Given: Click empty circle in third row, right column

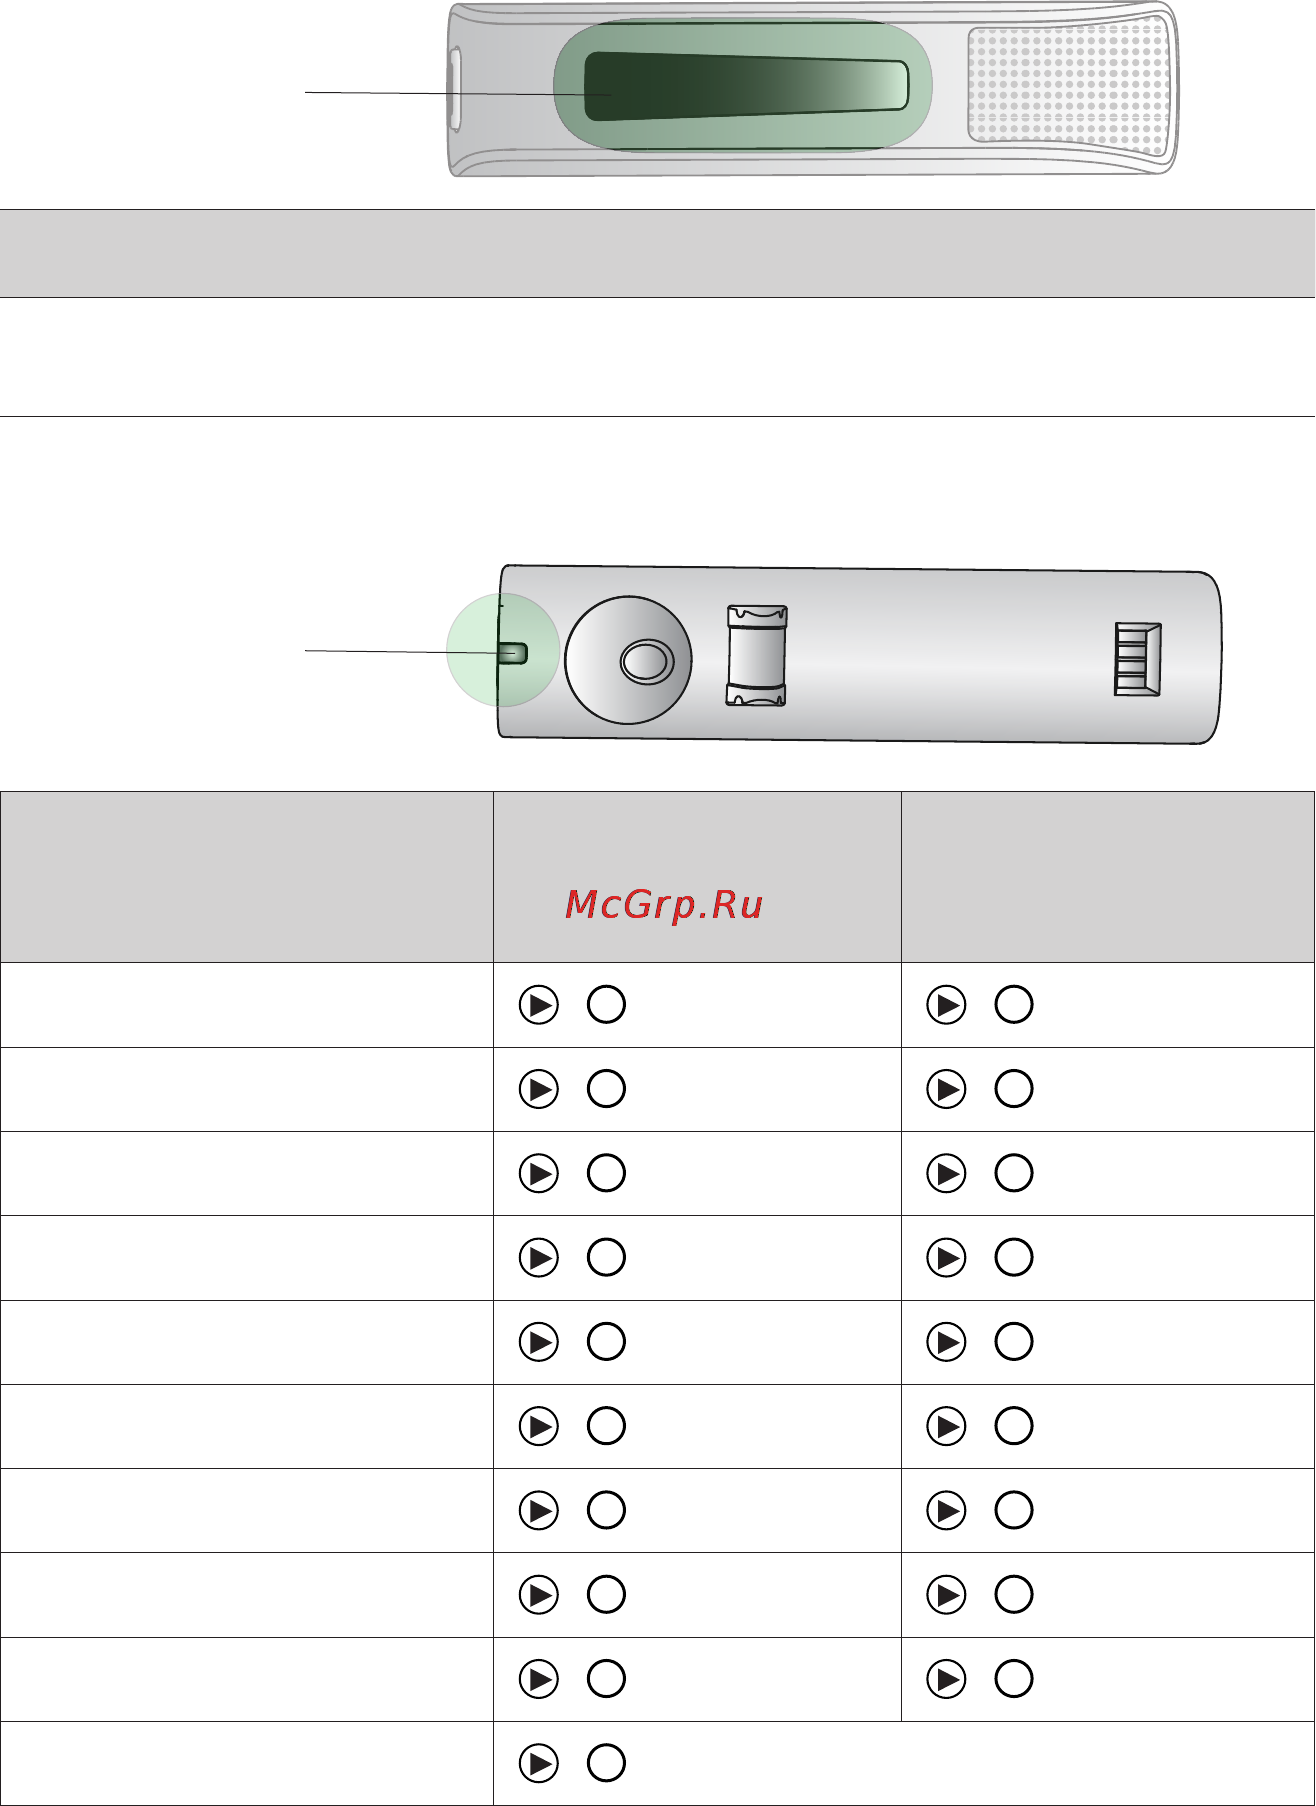Looking at the screenshot, I should (1014, 1173).
